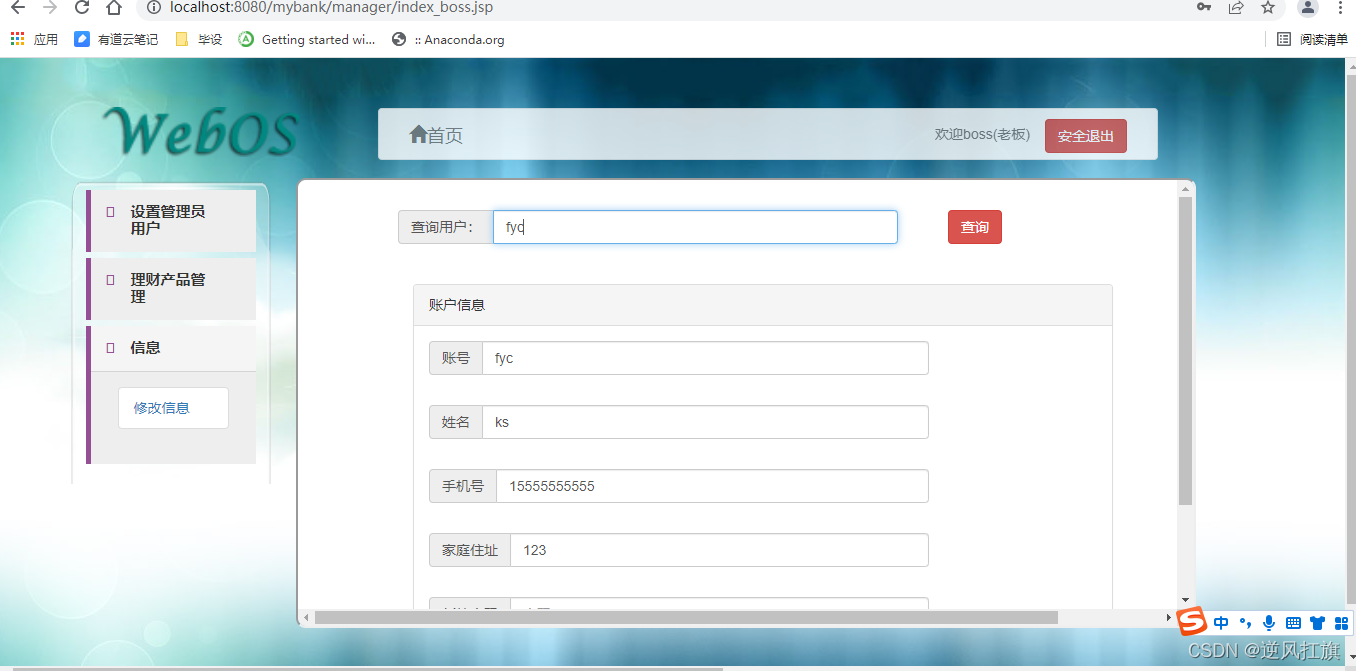Viewport: 1356px width, 671px height.
Task: Switch Sogou input between Chinese and English
Action: pos(1221,622)
